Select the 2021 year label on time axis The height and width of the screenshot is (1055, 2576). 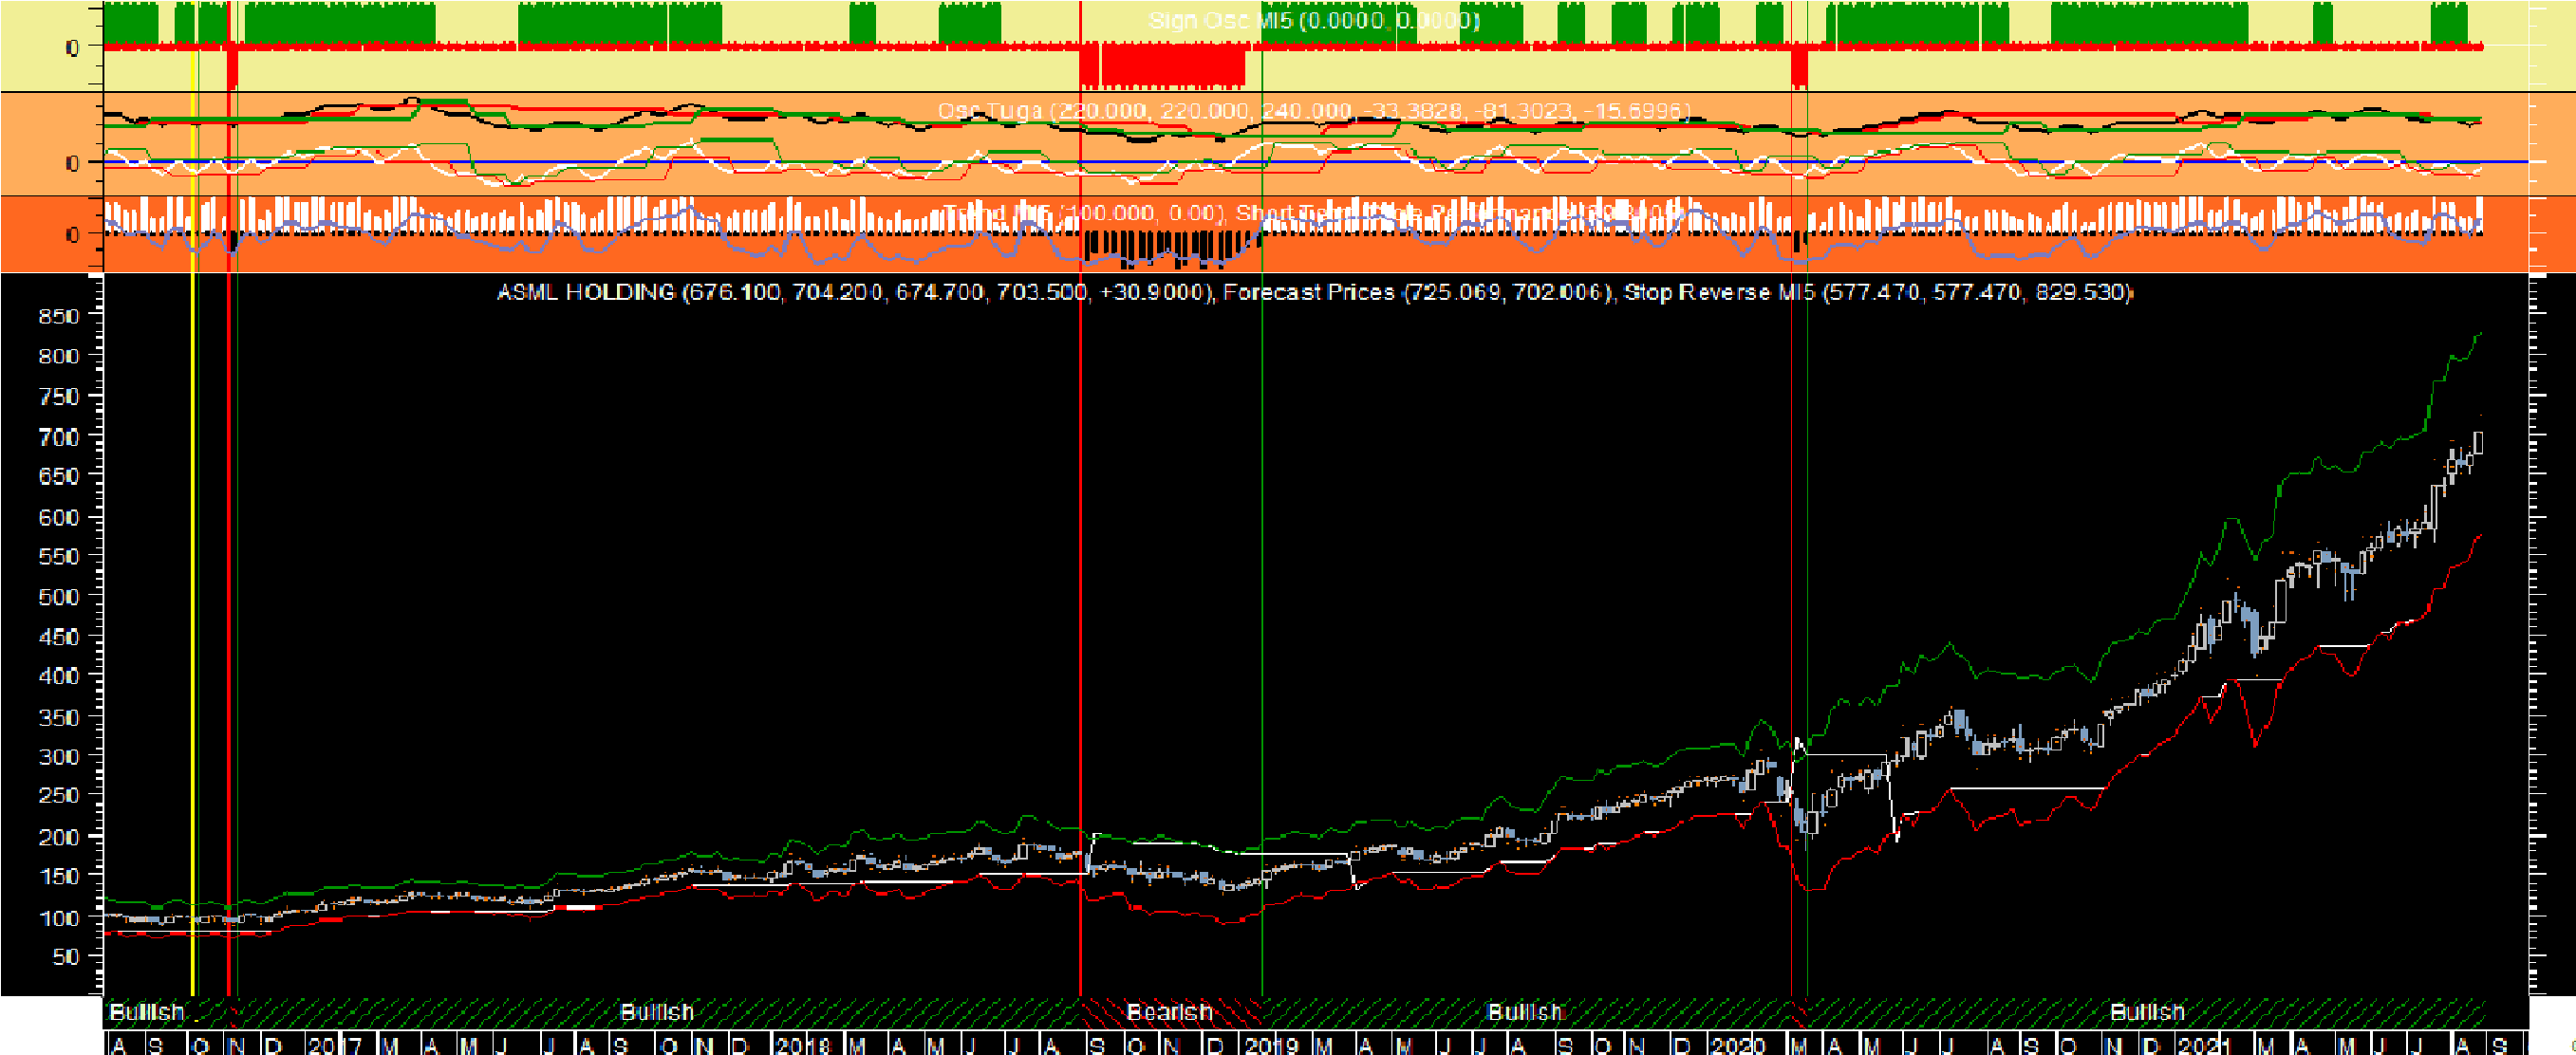[2204, 1045]
